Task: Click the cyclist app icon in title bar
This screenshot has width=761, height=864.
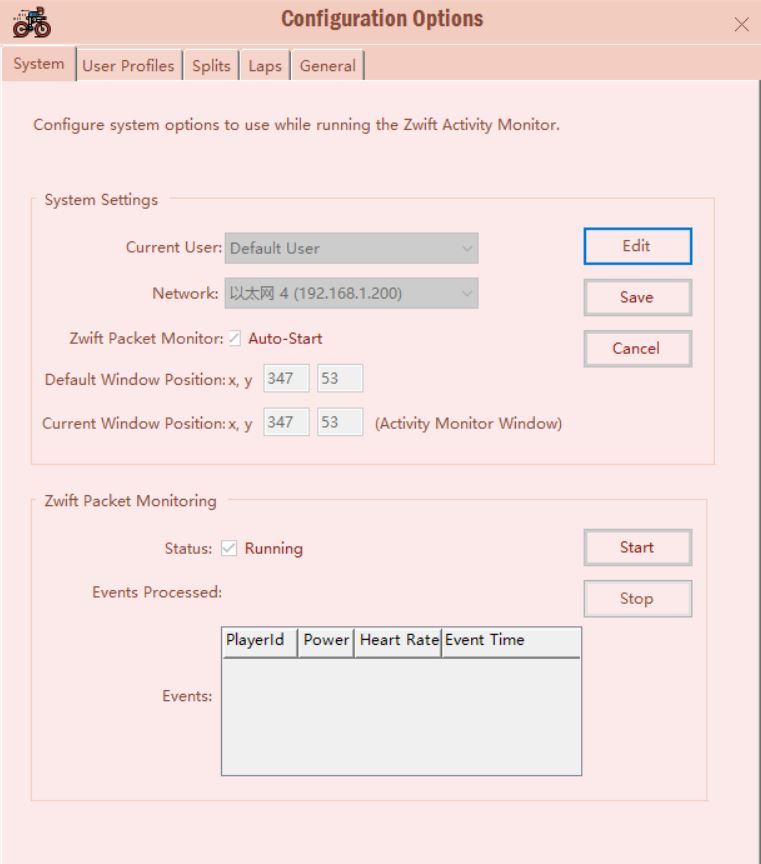Action: [x=32, y=23]
